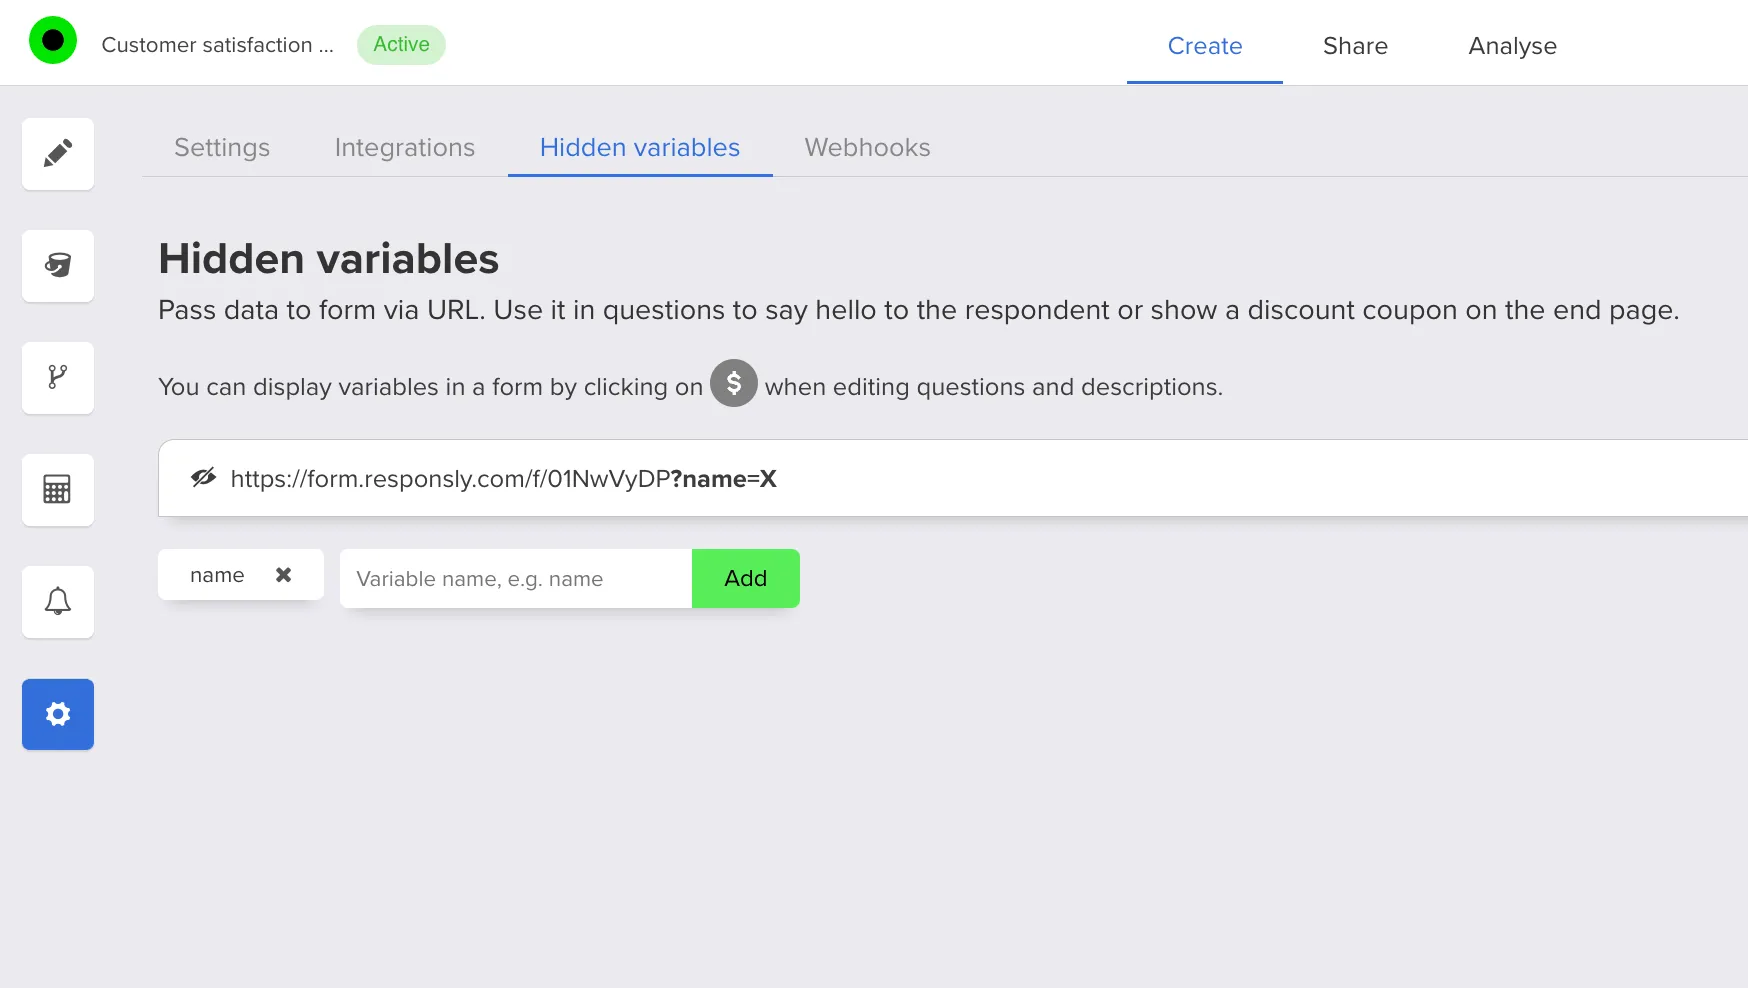Viewport: 1748px width, 988px height.
Task: Open the Settings sub-tab
Action: (222, 148)
